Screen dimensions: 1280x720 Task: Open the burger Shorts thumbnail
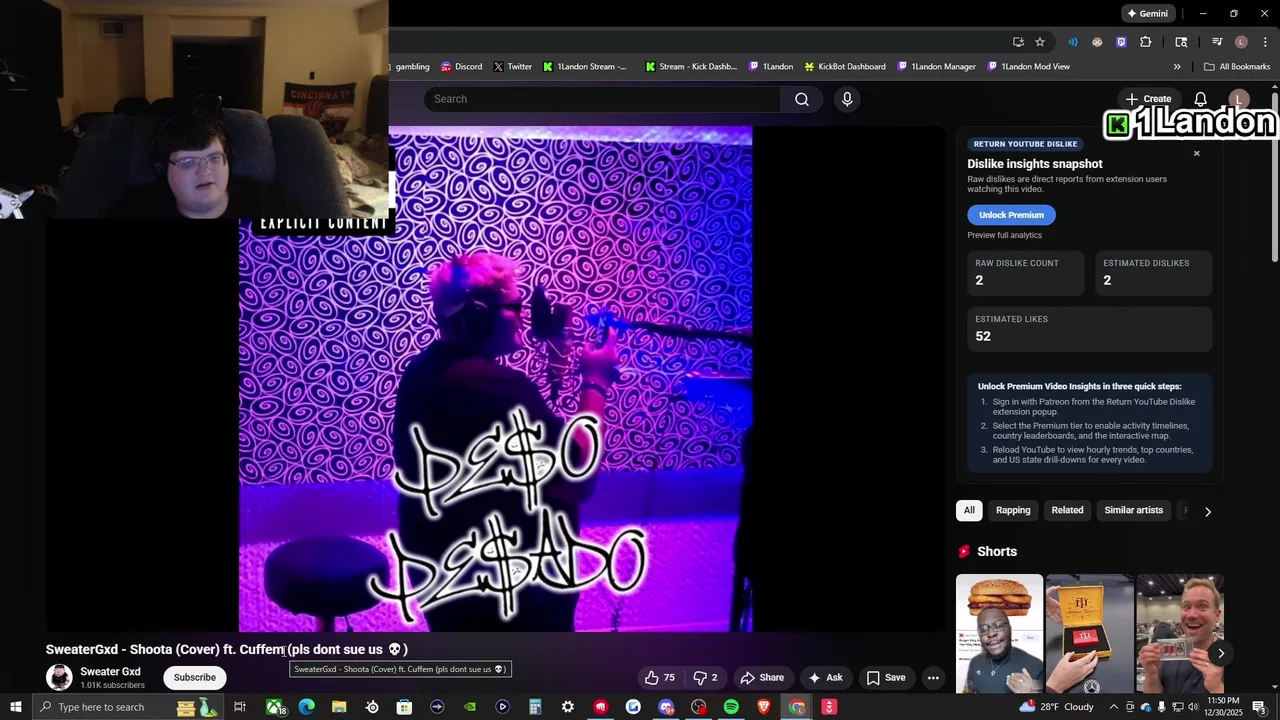pos(999,633)
